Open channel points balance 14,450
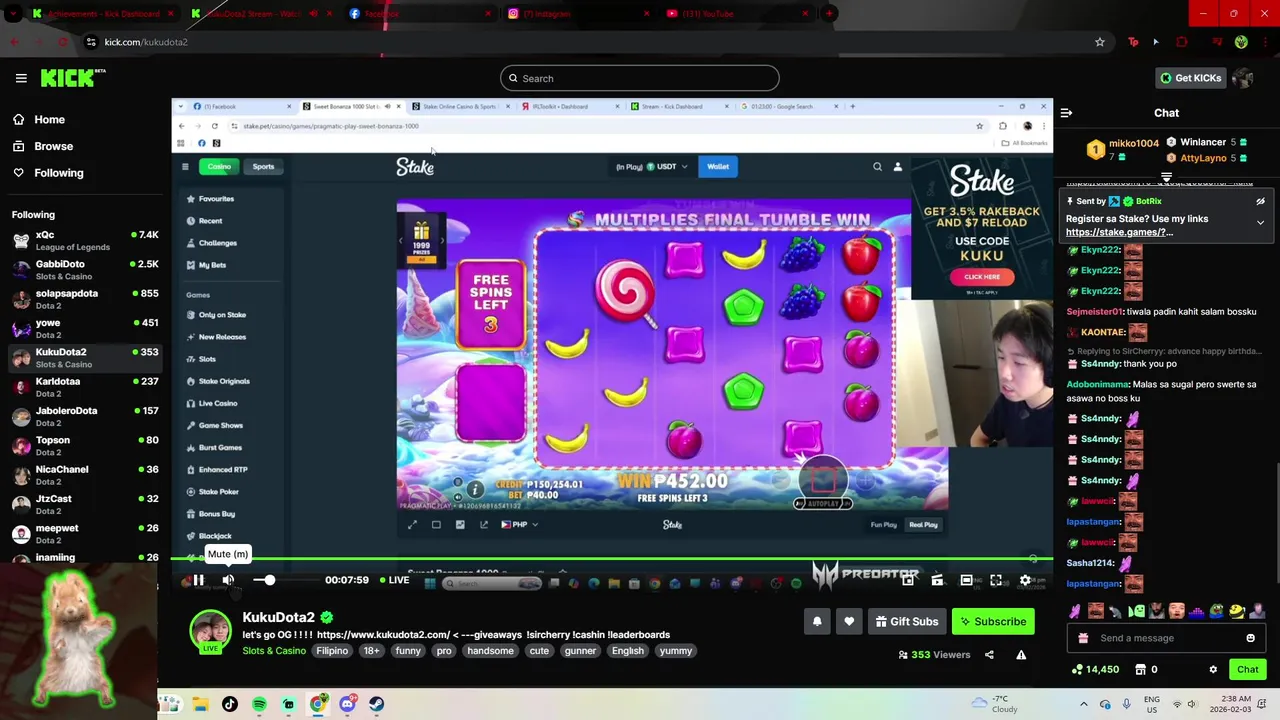Viewport: 1280px width, 720px height. point(1095,669)
